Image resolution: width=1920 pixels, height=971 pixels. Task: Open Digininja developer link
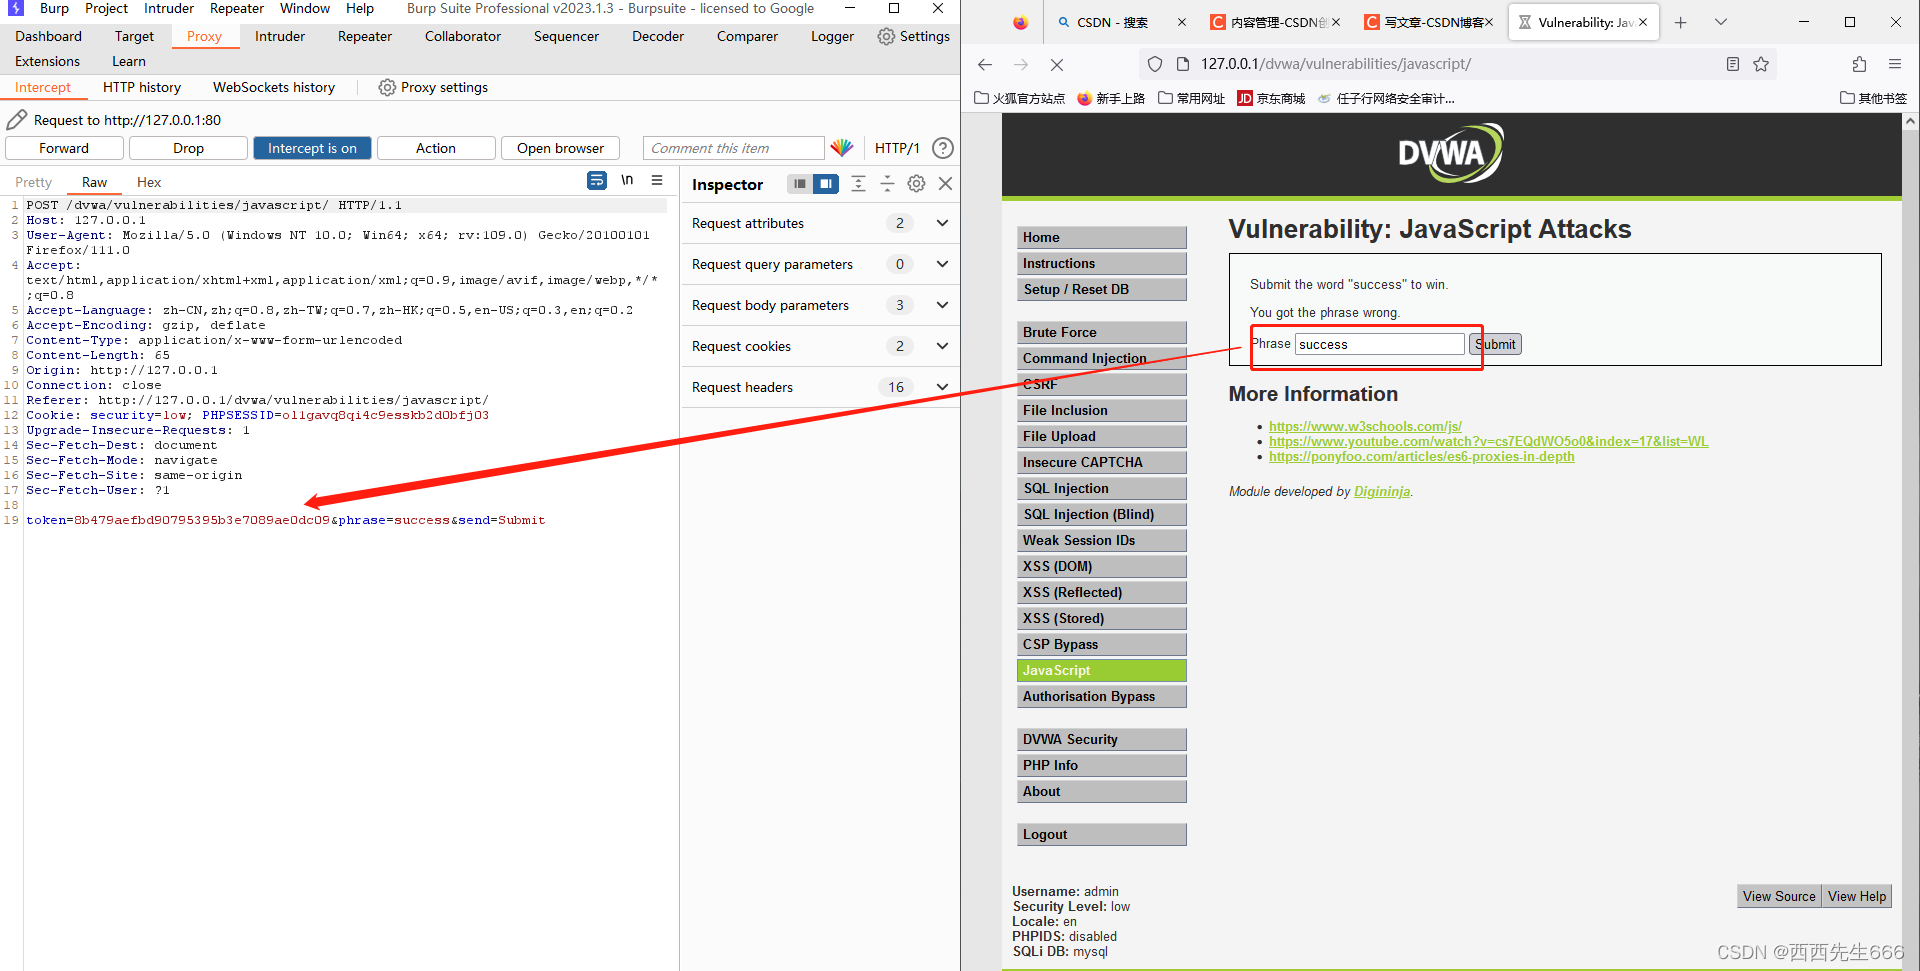(x=1382, y=491)
